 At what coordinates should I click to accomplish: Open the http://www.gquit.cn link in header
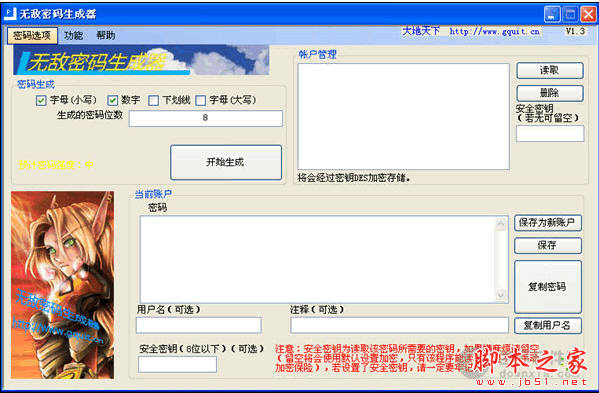point(494,31)
